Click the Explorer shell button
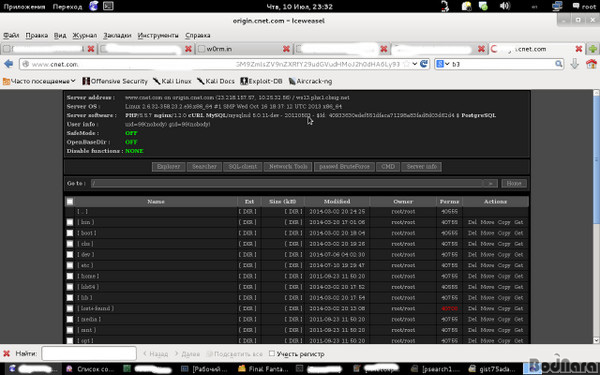This screenshot has height=375, width=600. (168, 166)
